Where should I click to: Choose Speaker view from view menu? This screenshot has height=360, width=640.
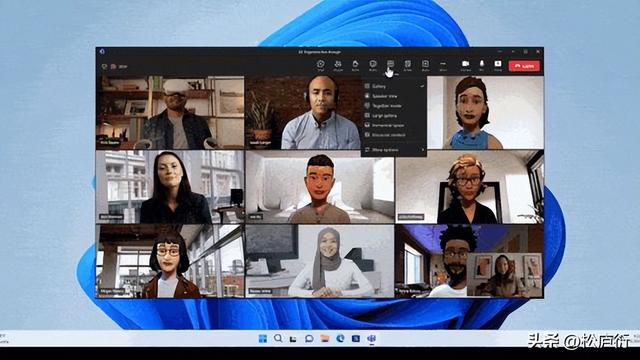click(394, 96)
